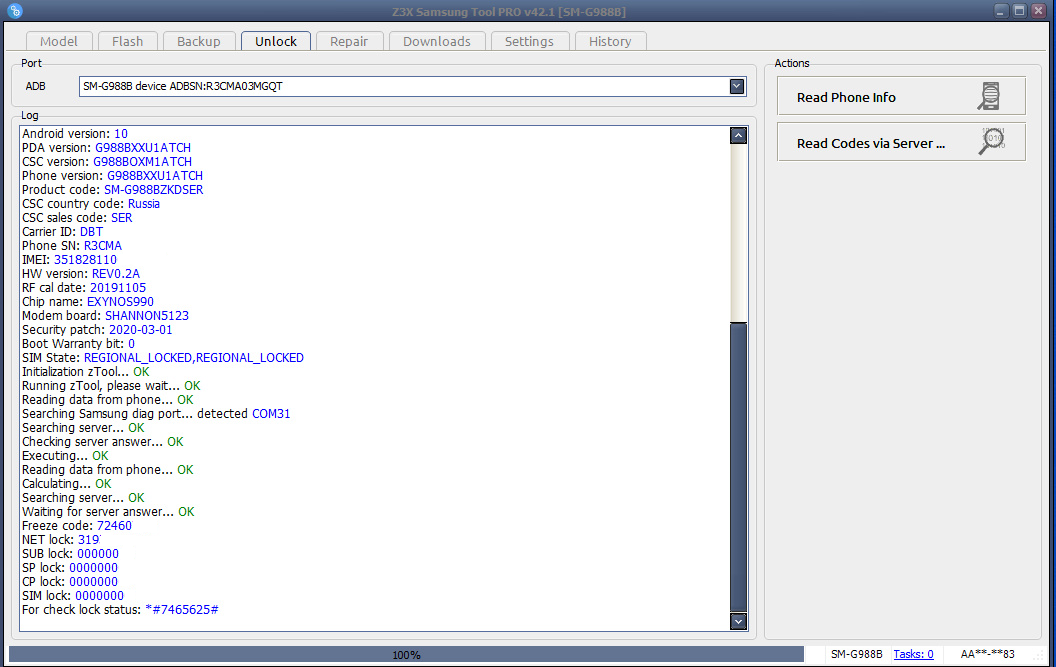This screenshot has height=667, width=1056.
Task: Click the Z3X app icon in title bar
Action: click(15, 11)
